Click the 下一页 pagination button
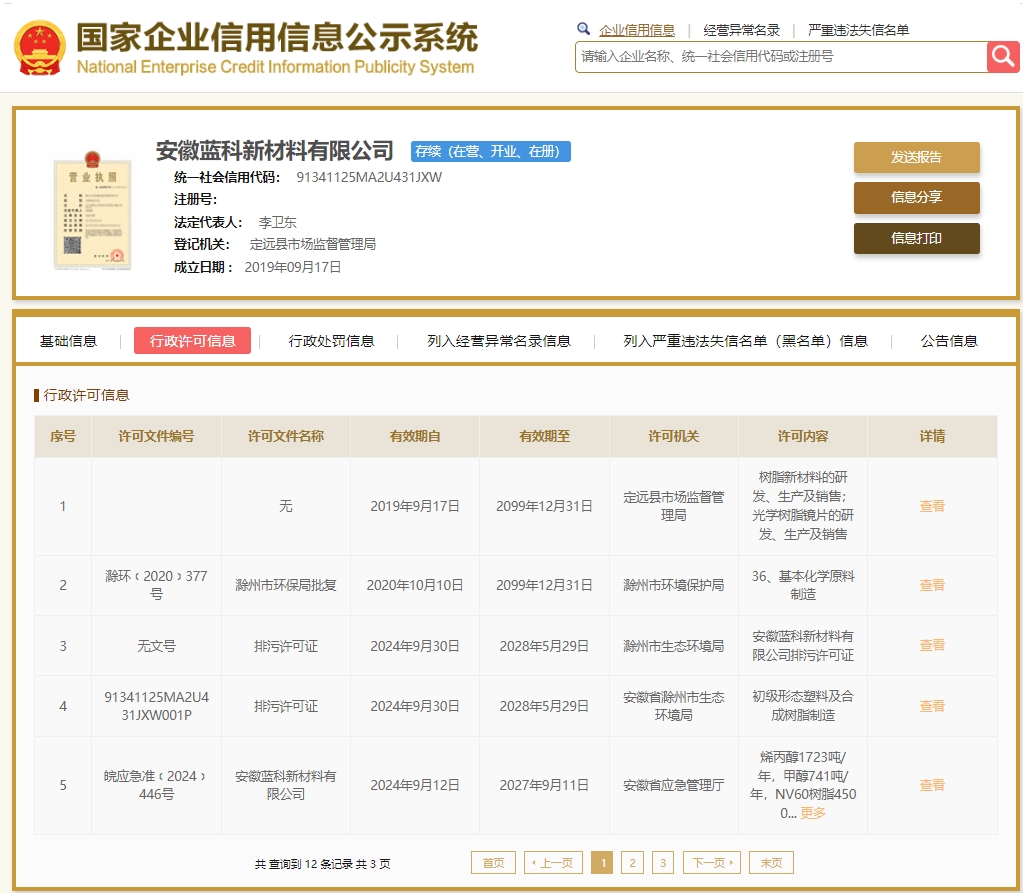Image resolution: width=1023 pixels, height=893 pixels. click(x=712, y=862)
